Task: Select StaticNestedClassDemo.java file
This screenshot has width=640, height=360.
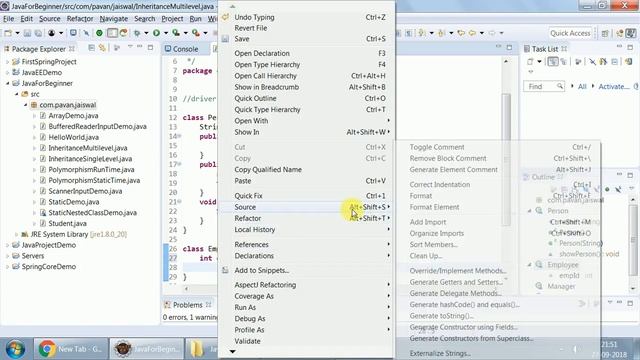Action: (x=92, y=213)
